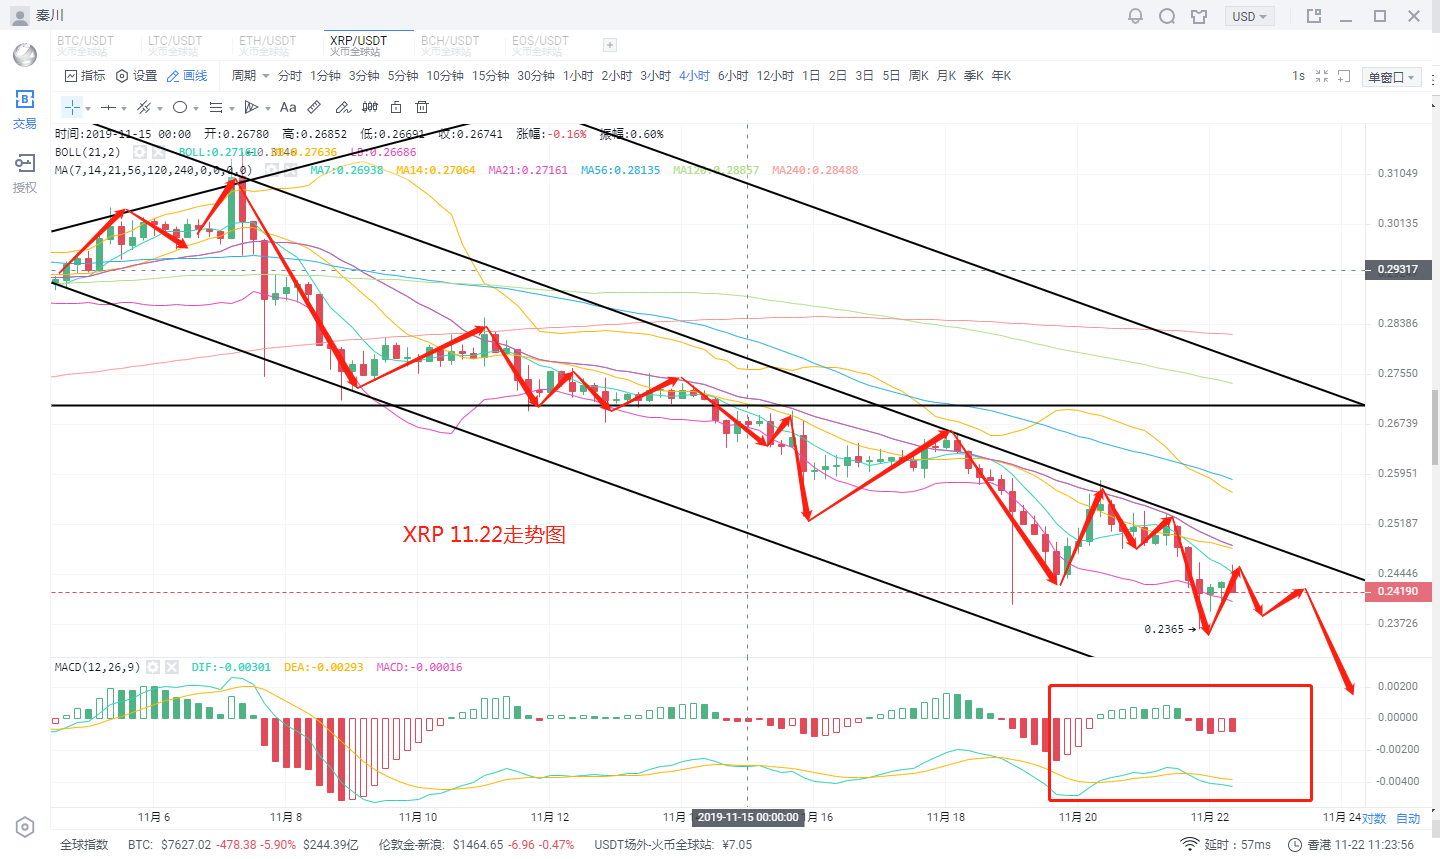
Task: Switch price axis to 对数 scale
Action: click(1374, 818)
